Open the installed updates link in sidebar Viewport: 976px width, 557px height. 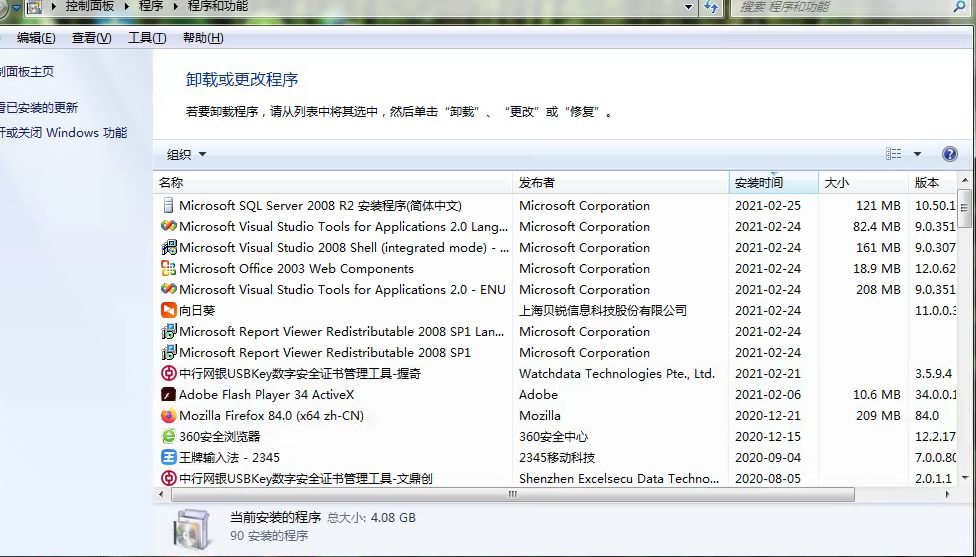[x=39, y=108]
